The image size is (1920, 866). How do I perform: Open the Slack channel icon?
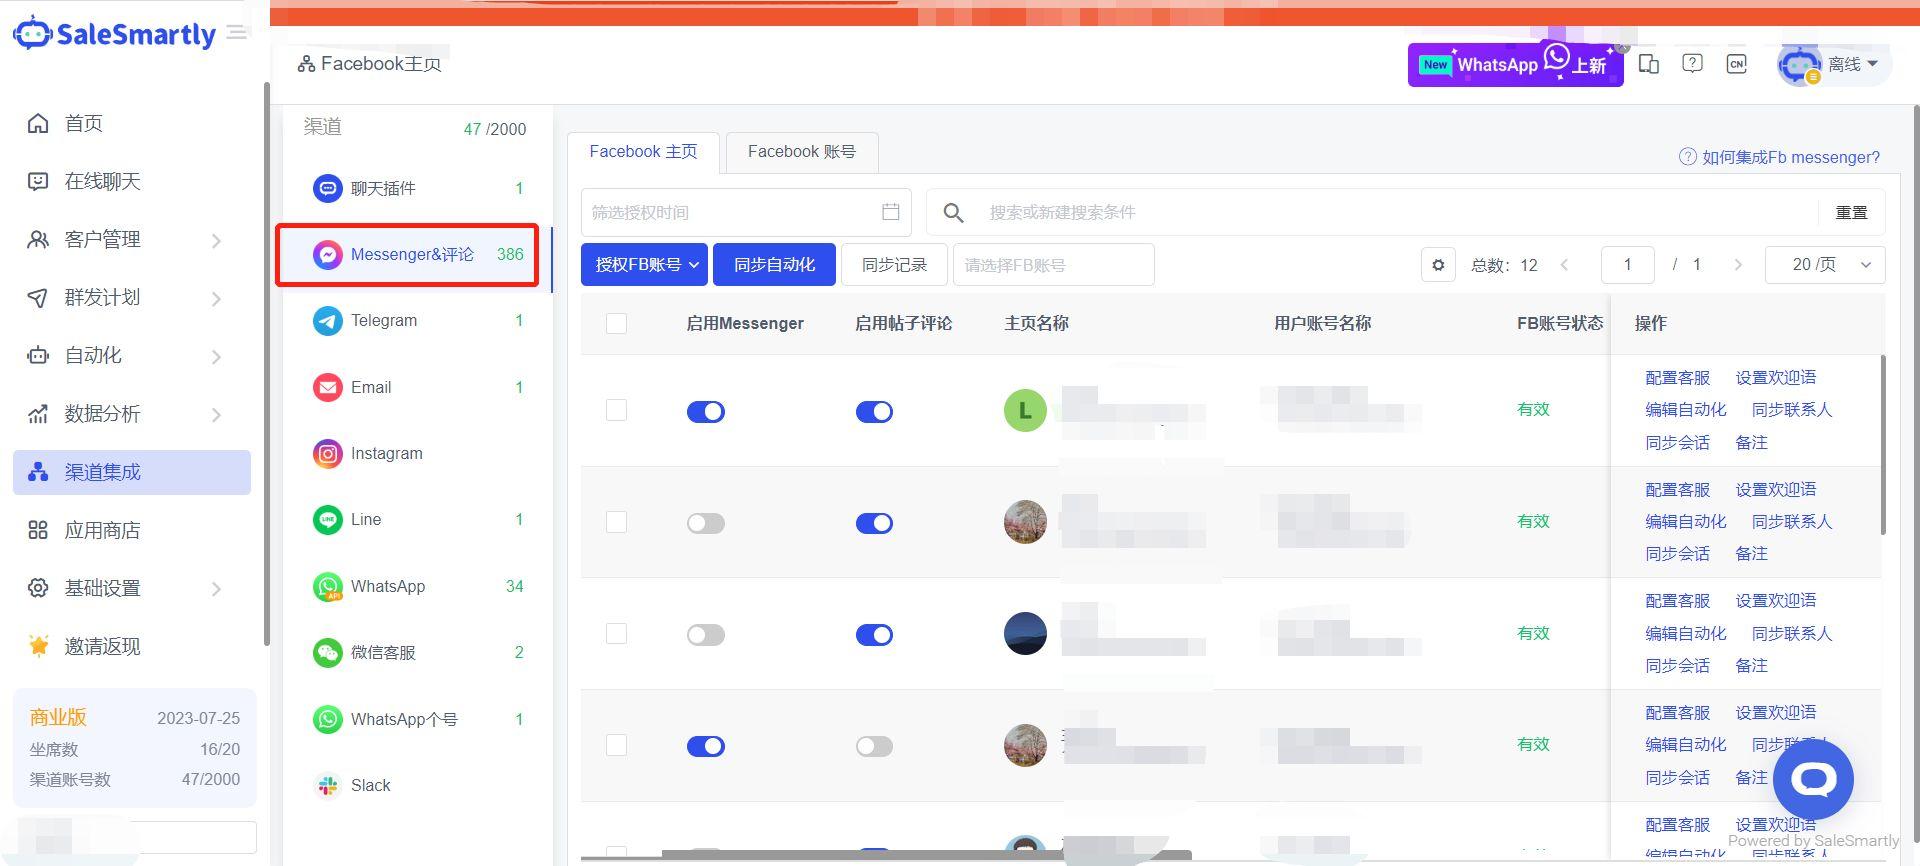pos(327,786)
